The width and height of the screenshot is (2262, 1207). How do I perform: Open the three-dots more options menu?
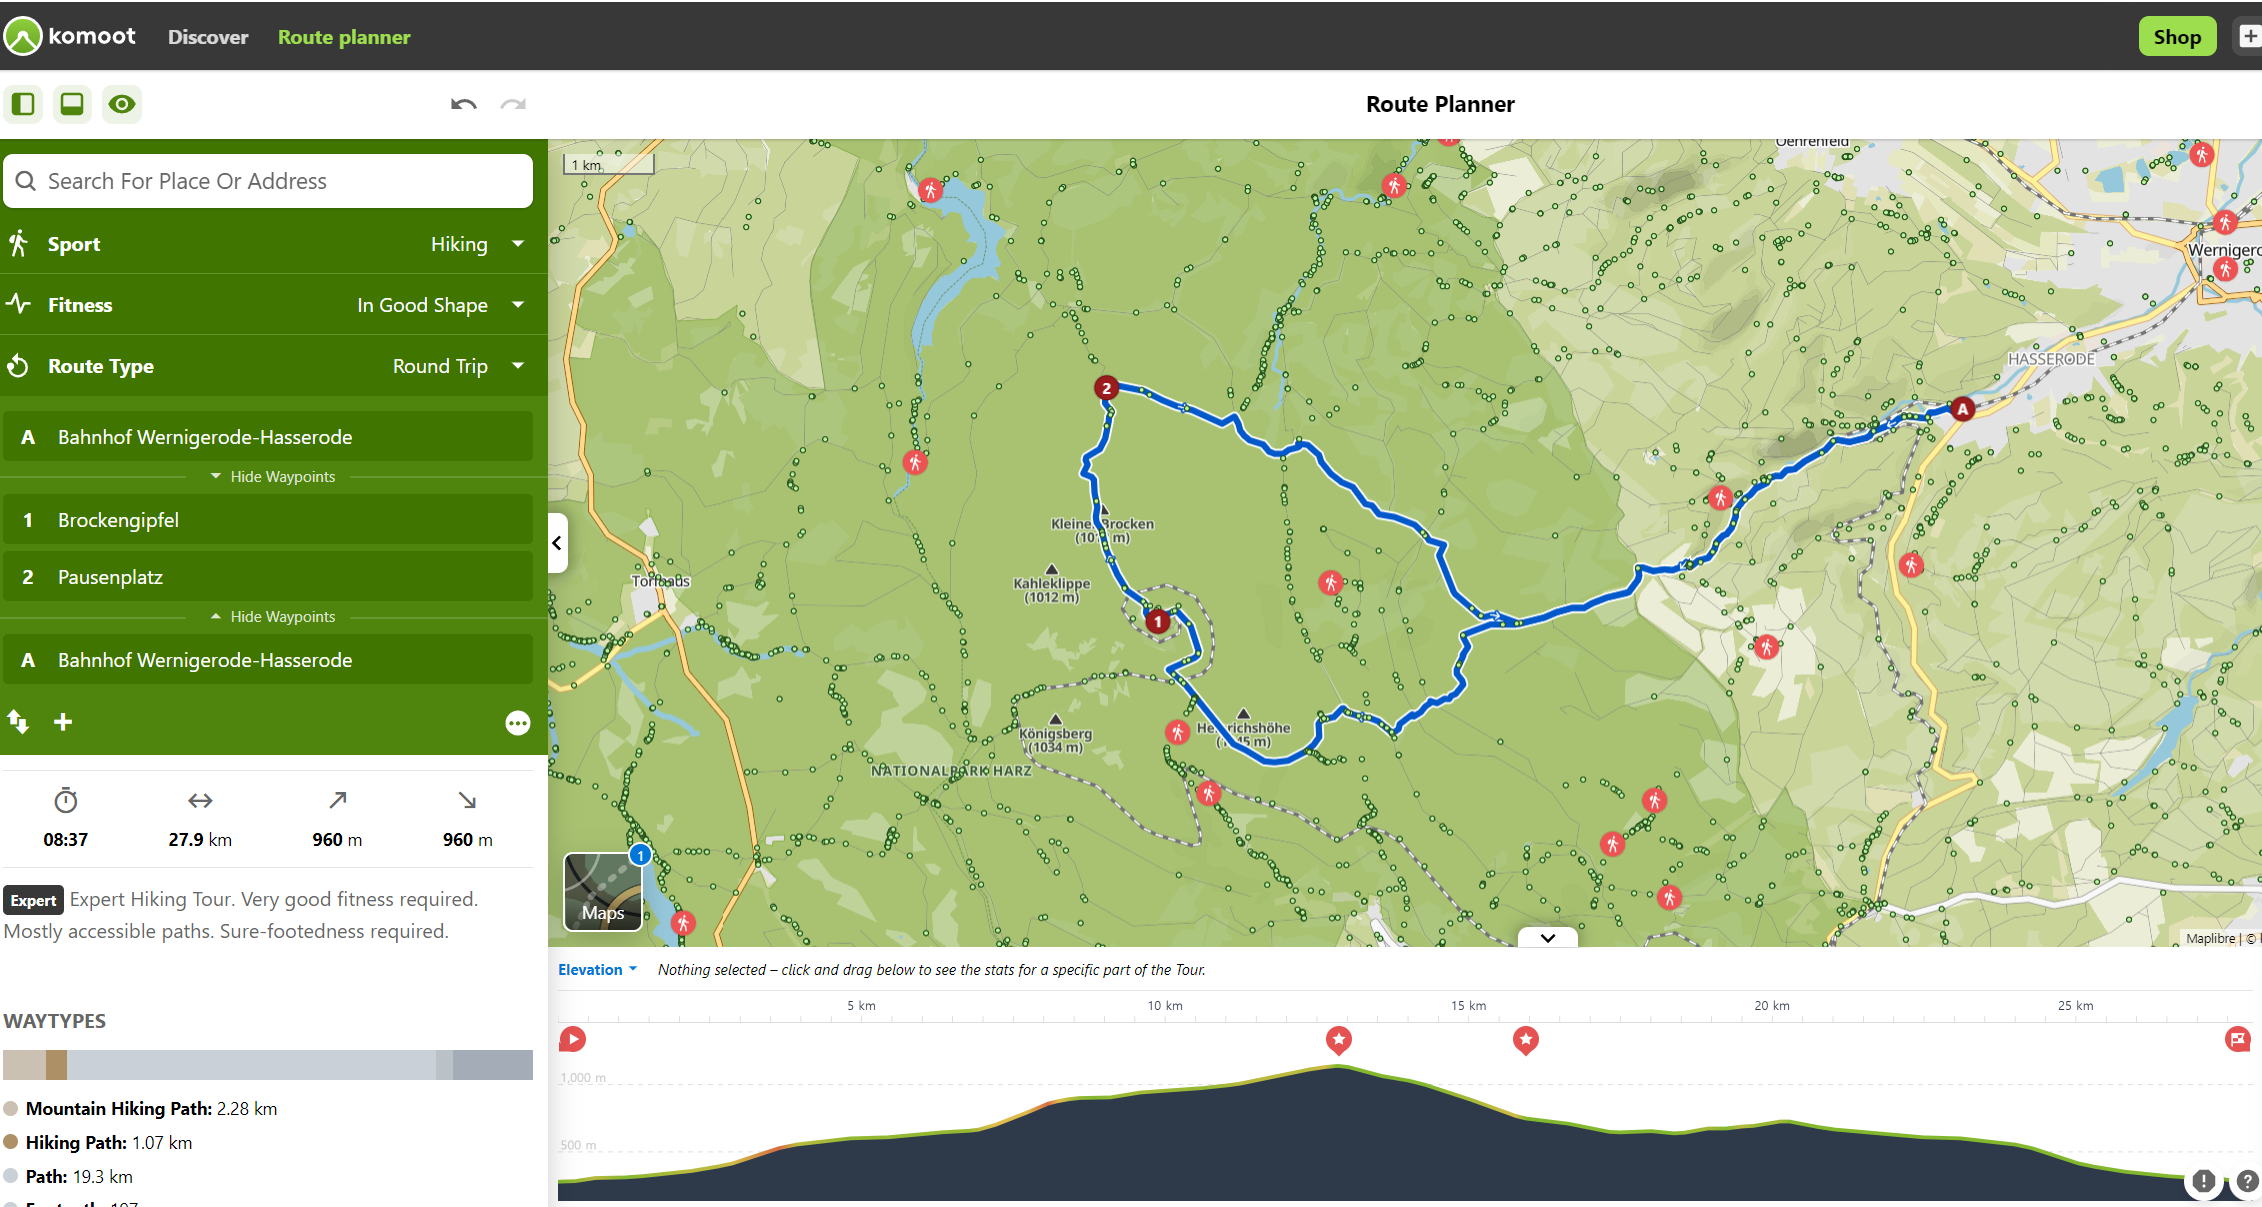click(517, 723)
